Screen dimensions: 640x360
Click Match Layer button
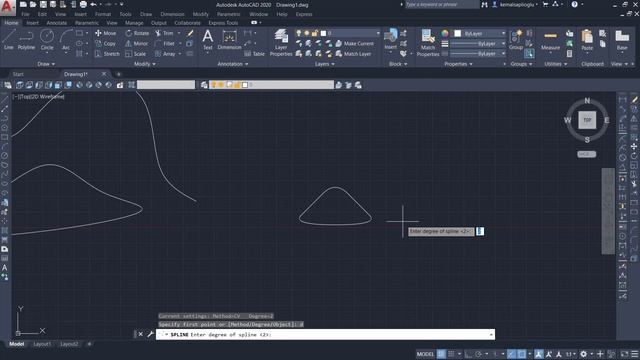pos(353,54)
